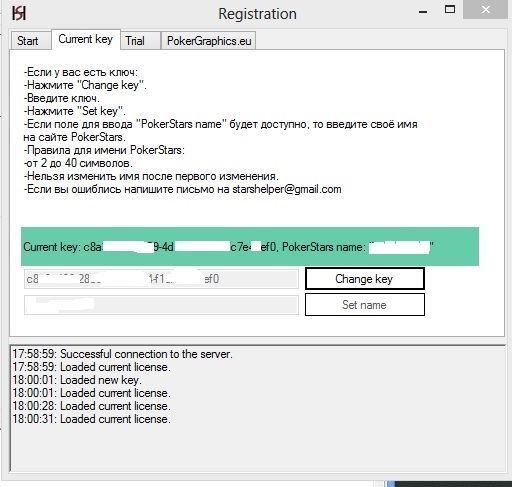512x487 pixels.
Task: Close the Registration window
Action: pos(486,10)
